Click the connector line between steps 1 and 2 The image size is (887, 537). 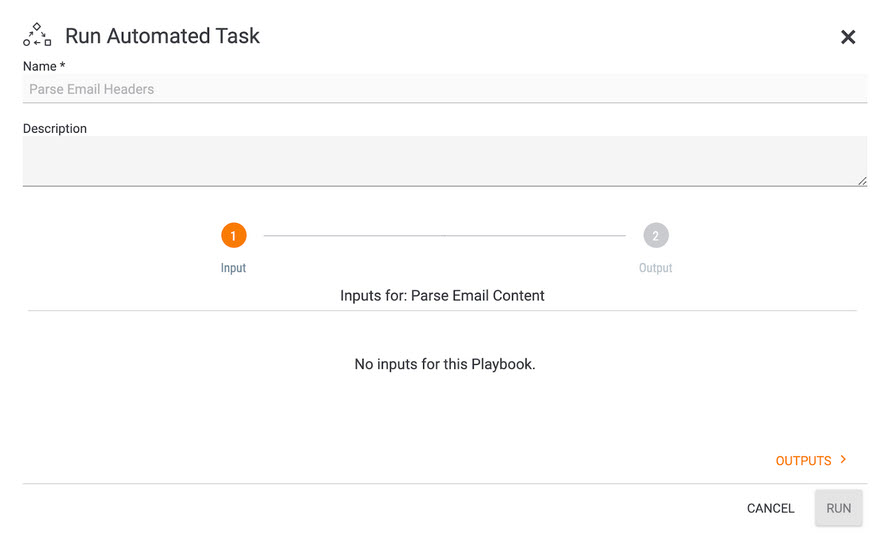(445, 235)
